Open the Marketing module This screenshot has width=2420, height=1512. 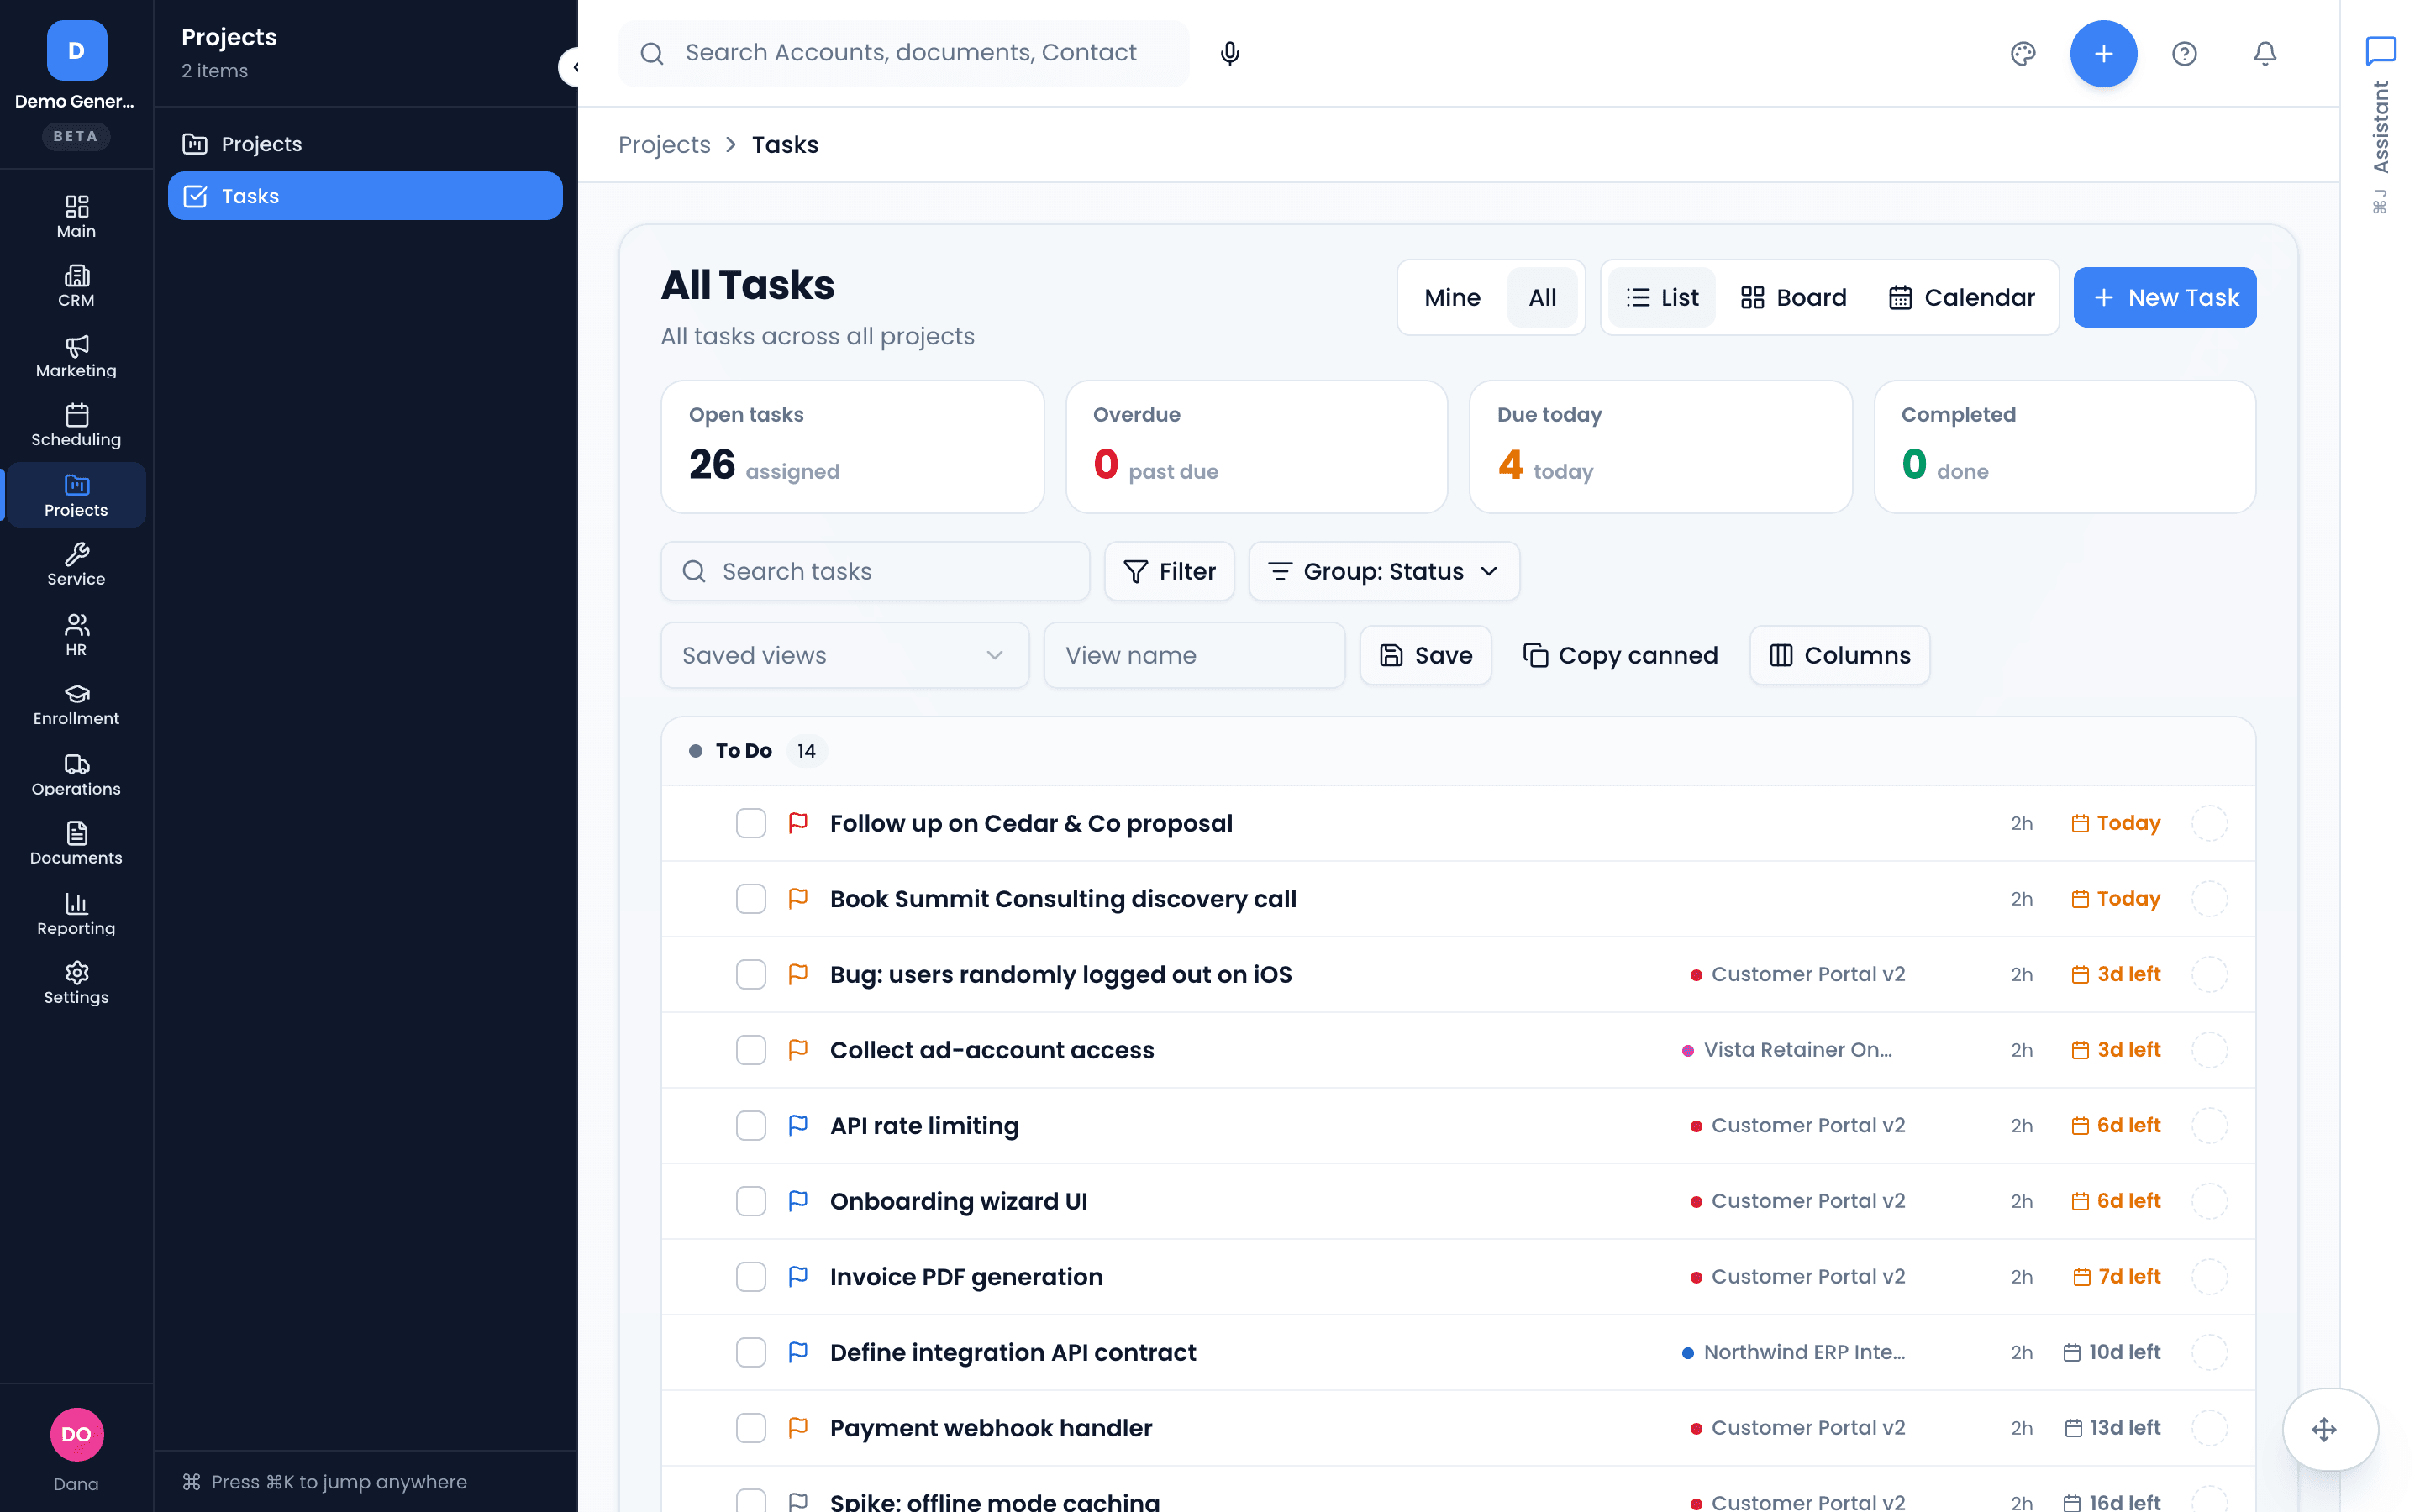76,356
